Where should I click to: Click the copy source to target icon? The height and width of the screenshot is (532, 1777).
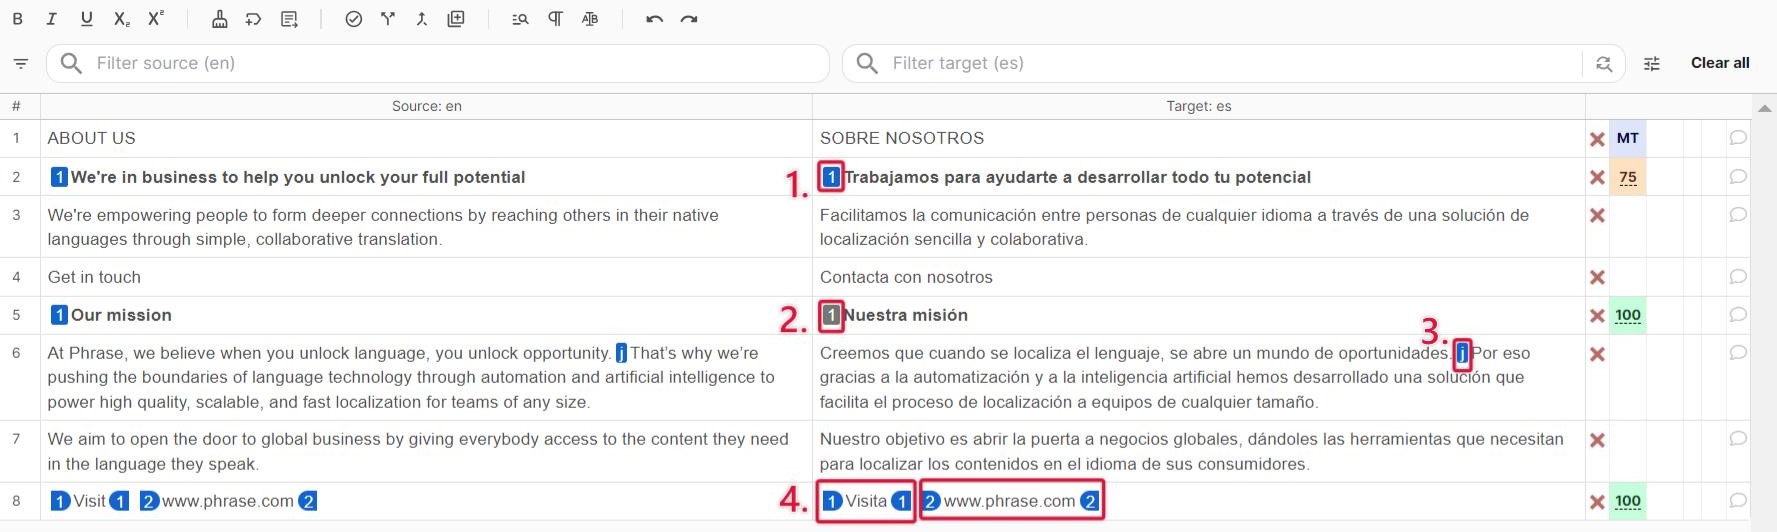[x=290, y=19]
